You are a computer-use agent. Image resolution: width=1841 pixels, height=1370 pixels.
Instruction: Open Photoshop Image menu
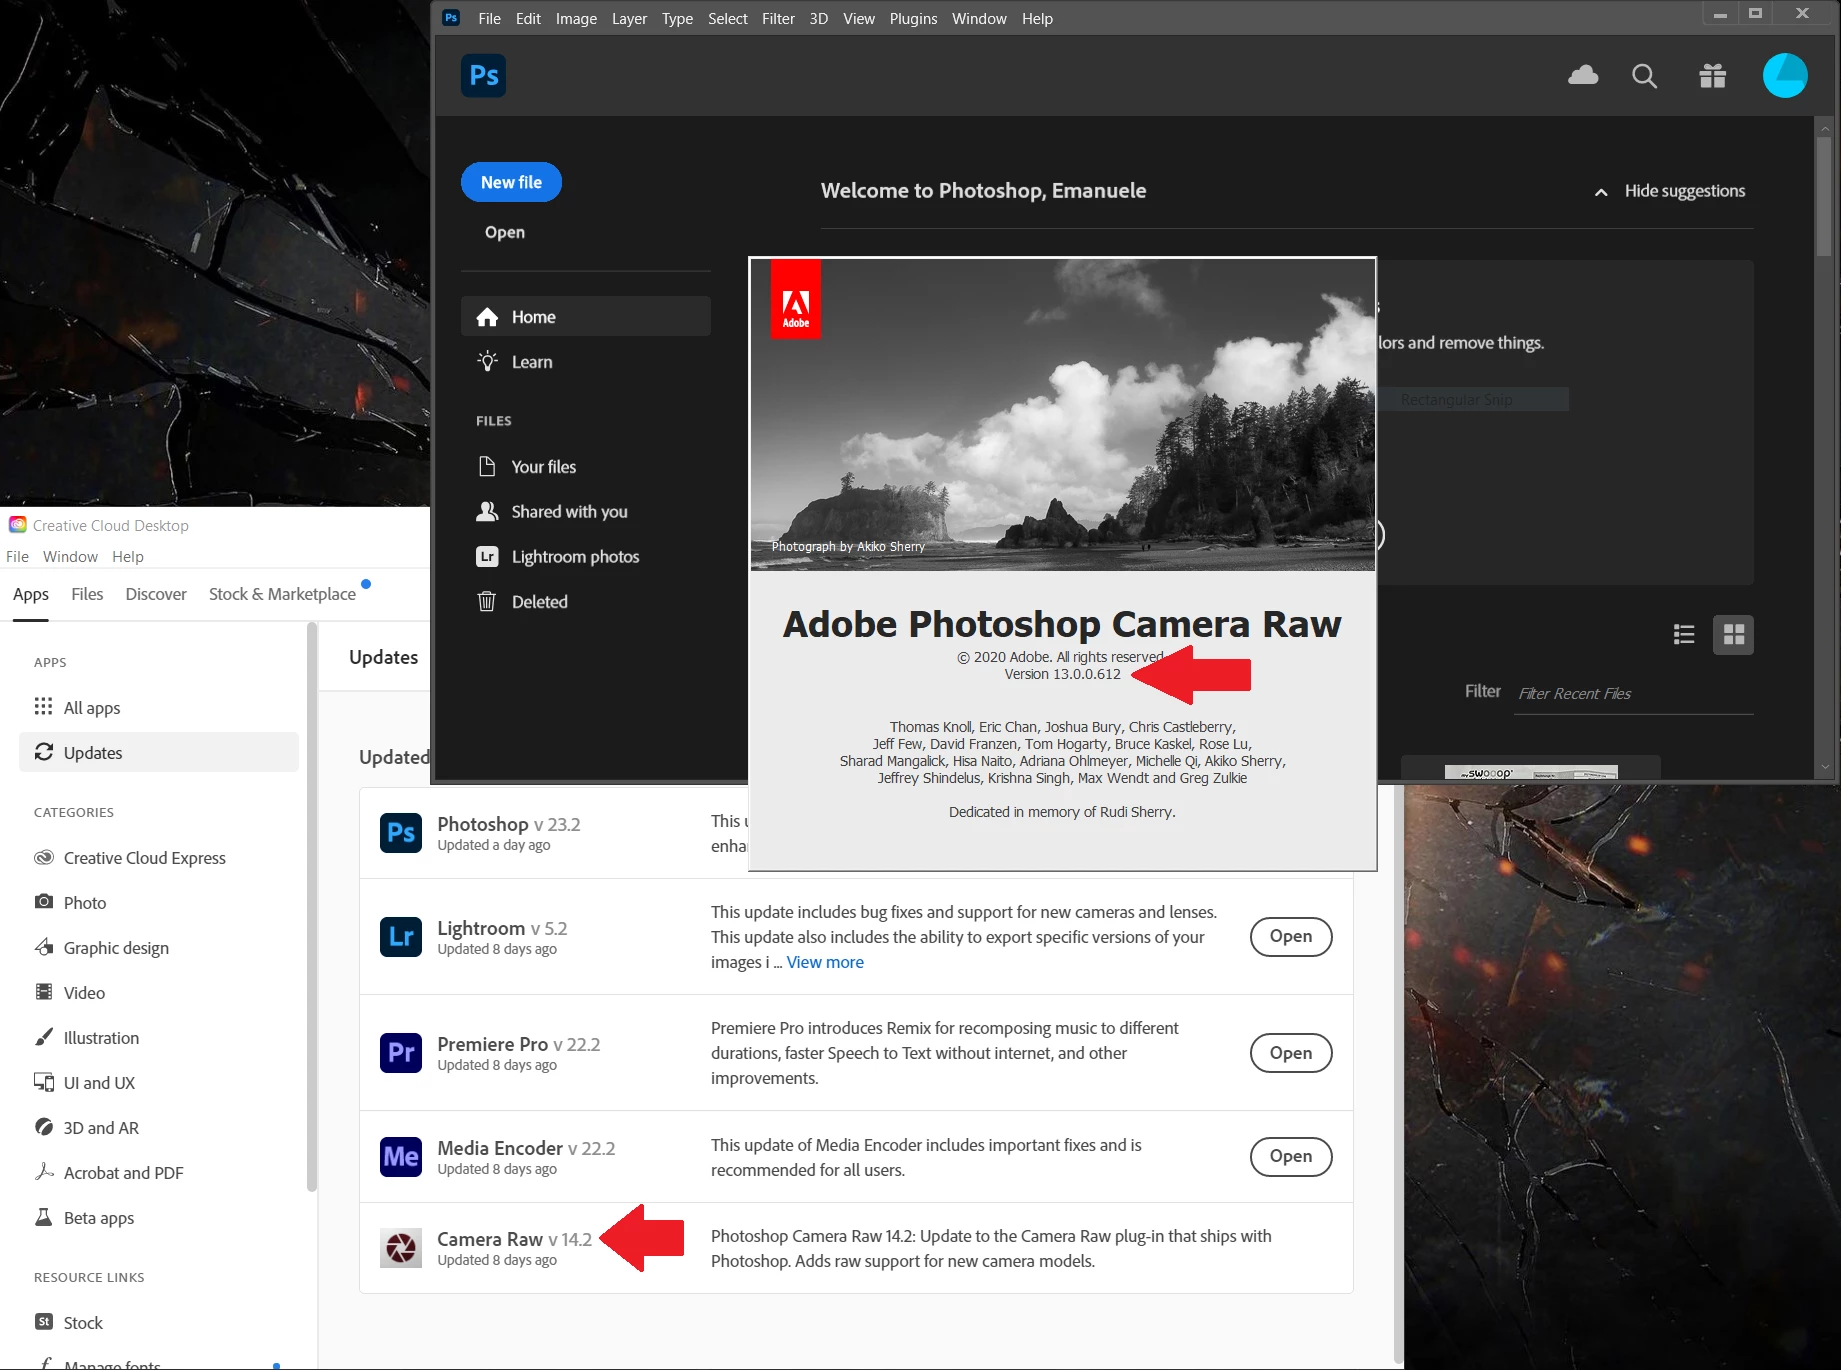click(x=576, y=19)
